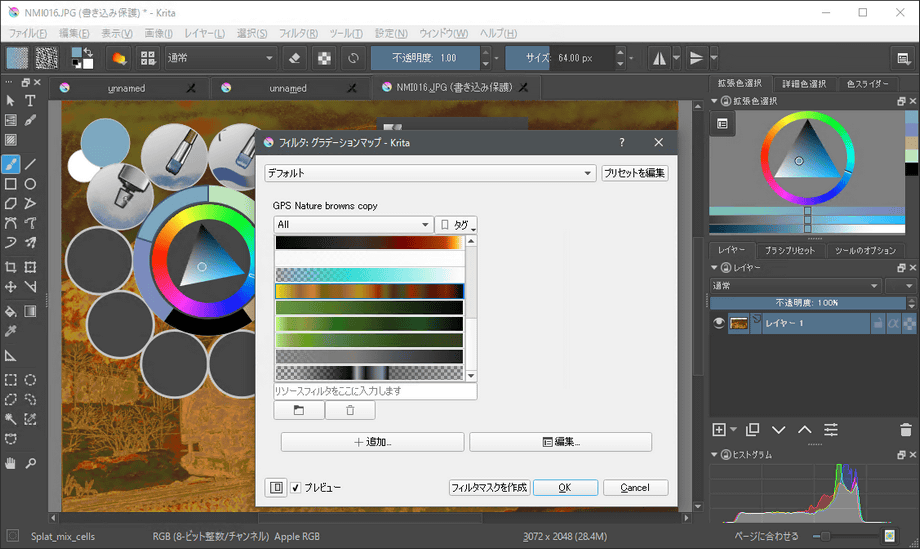This screenshot has width=920, height=549.
Task: Open the 通常 blending mode dropdown in toolbar
Action: pos(221,58)
